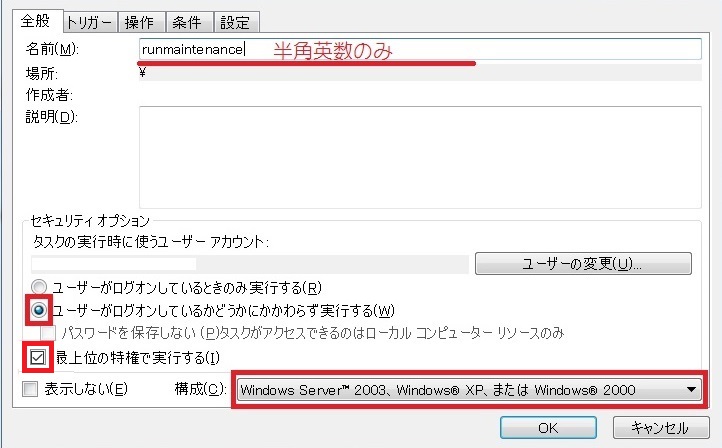The width and height of the screenshot is (722, 448).
Task: Click the キャンセル button
Action: coord(660,428)
